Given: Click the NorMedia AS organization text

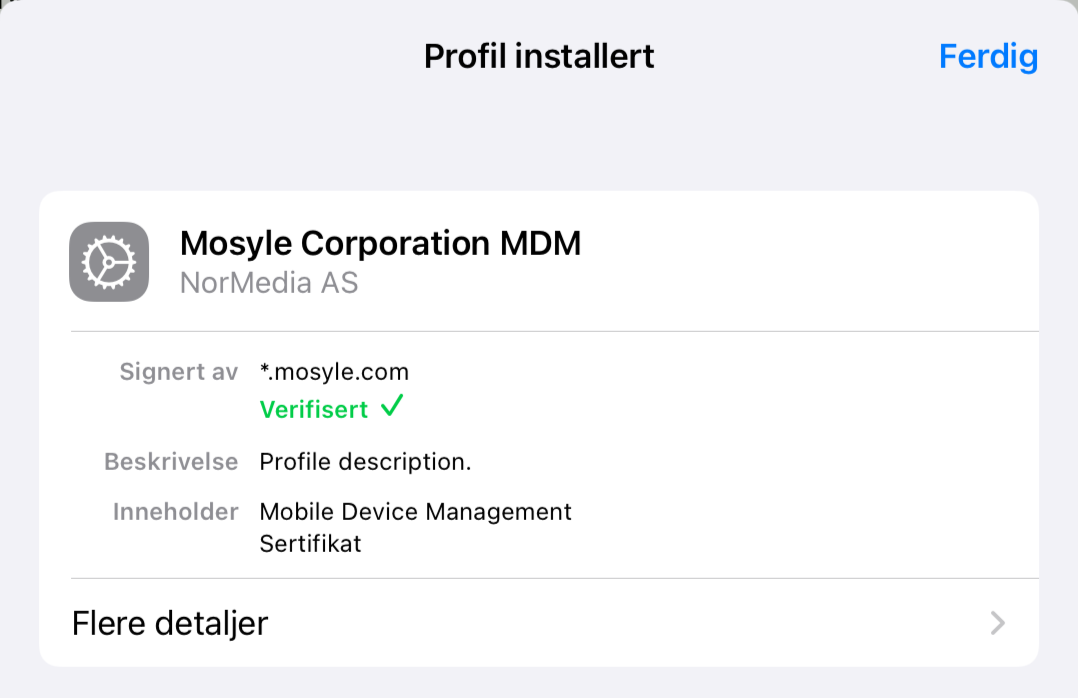Looking at the screenshot, I should click(269, 283).
